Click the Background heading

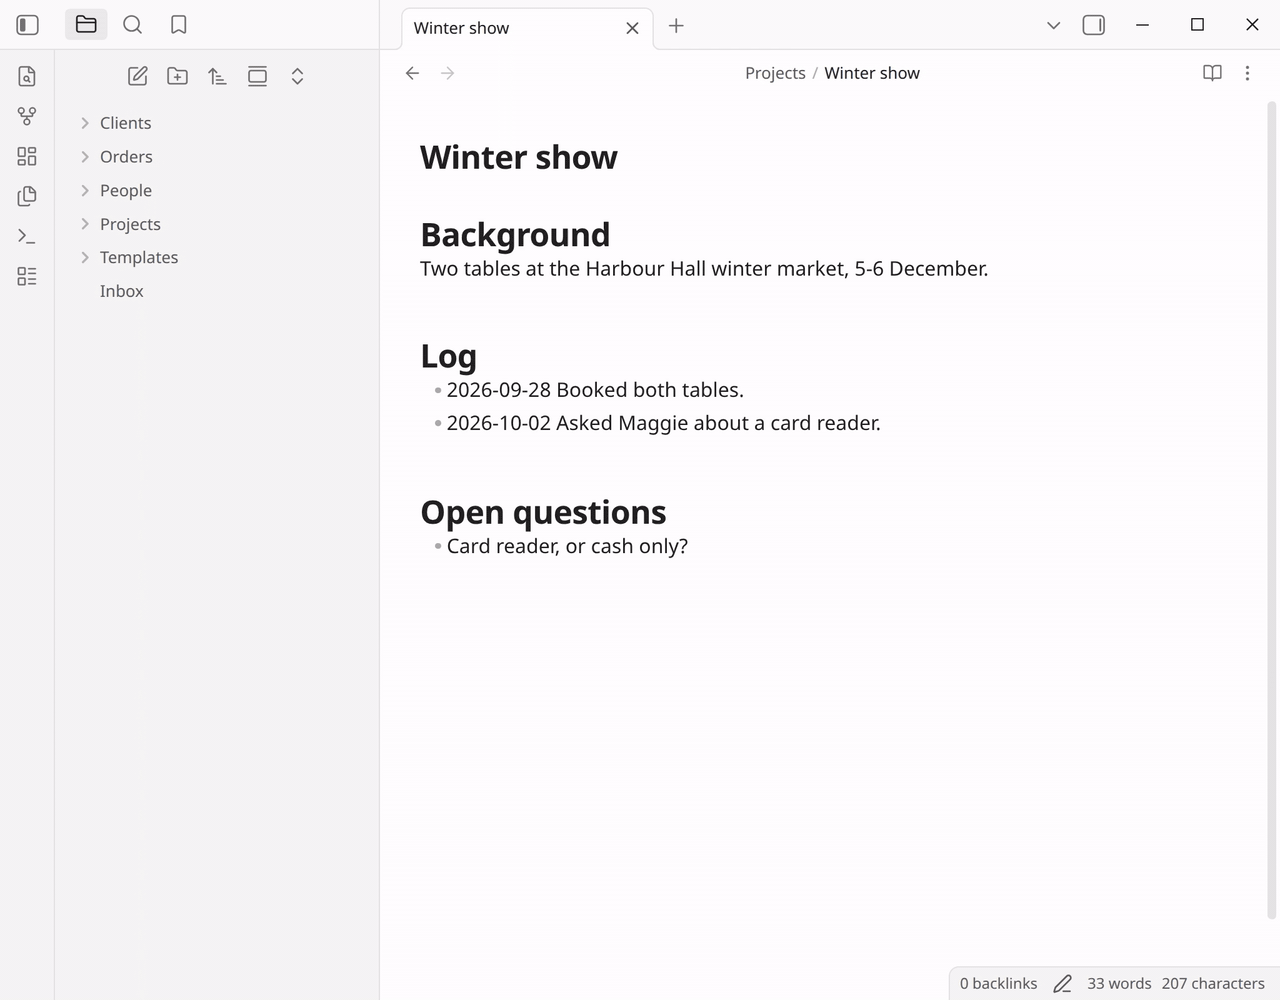515,235
